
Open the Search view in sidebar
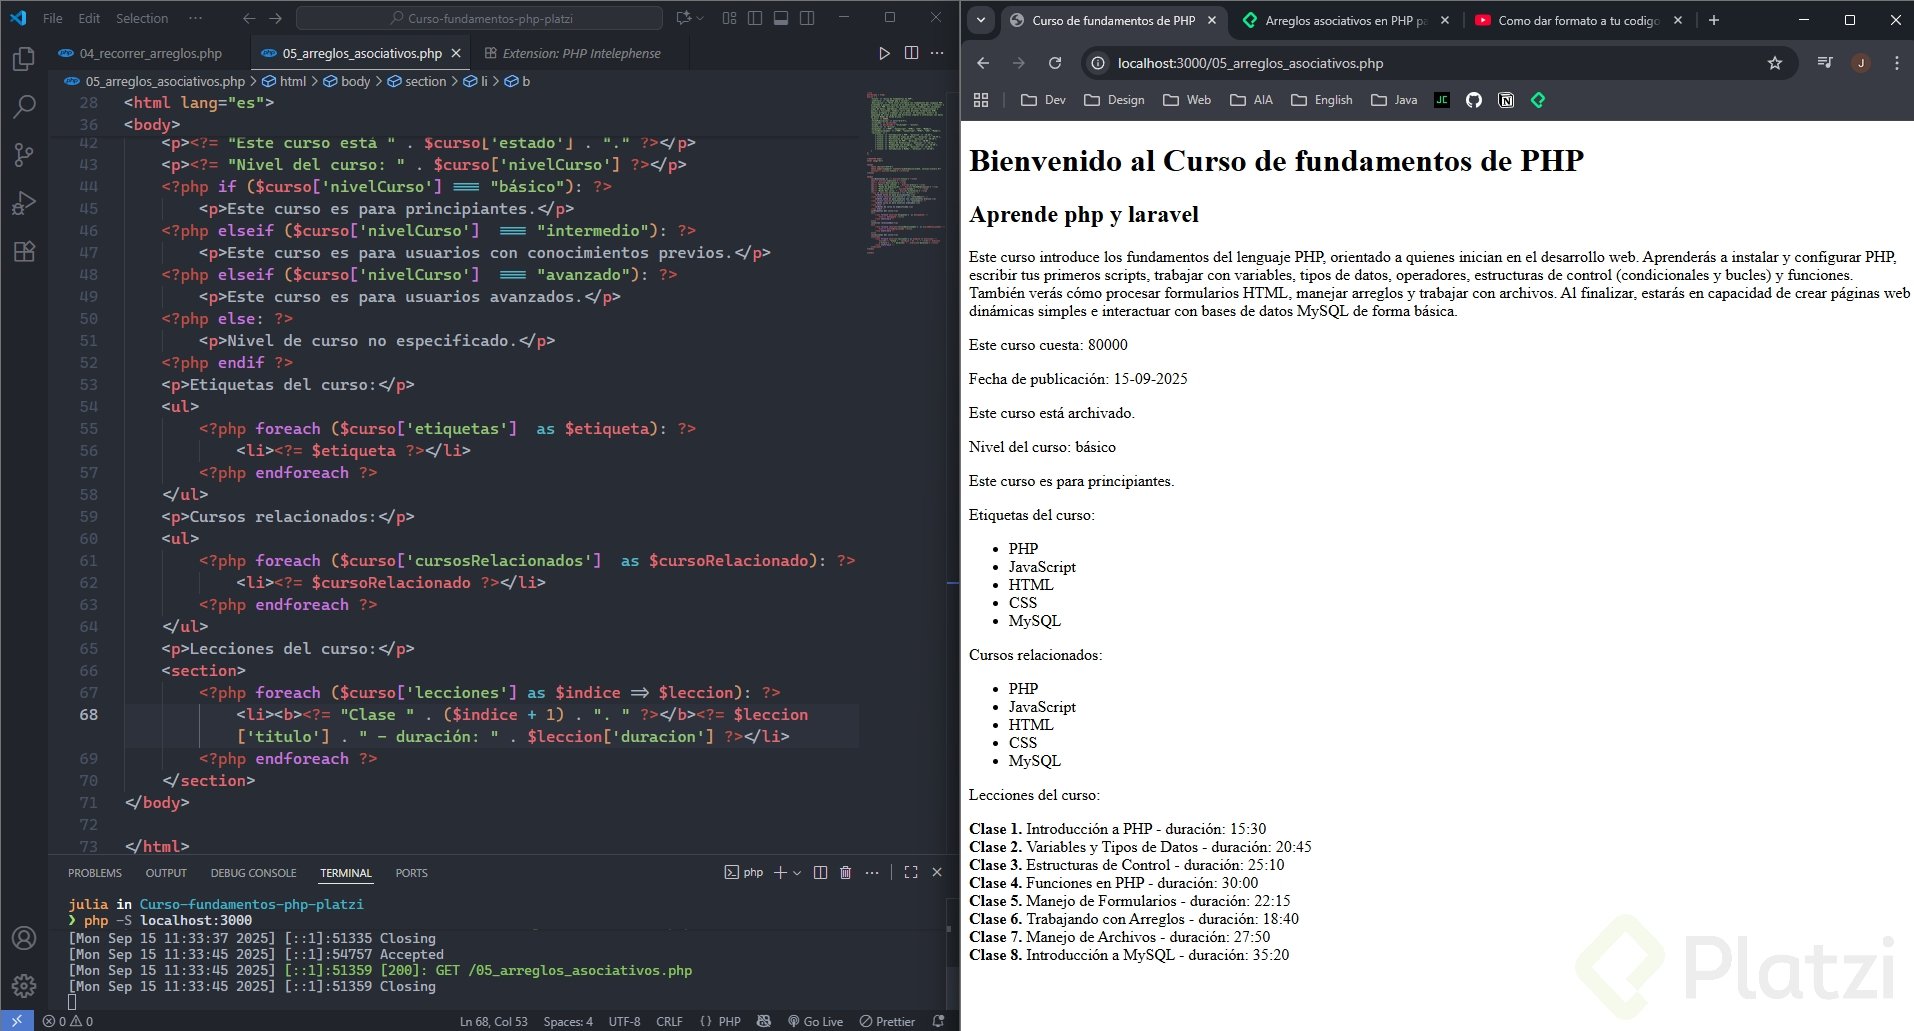[x=24, y=107]
